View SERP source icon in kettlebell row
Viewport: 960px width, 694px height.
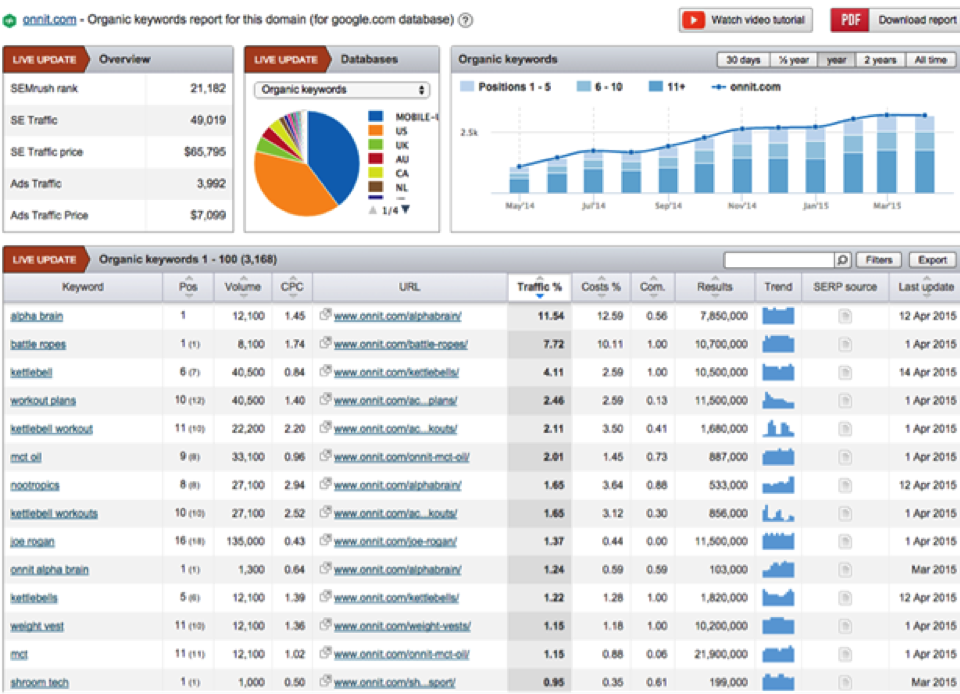click(x=845, y=373)
